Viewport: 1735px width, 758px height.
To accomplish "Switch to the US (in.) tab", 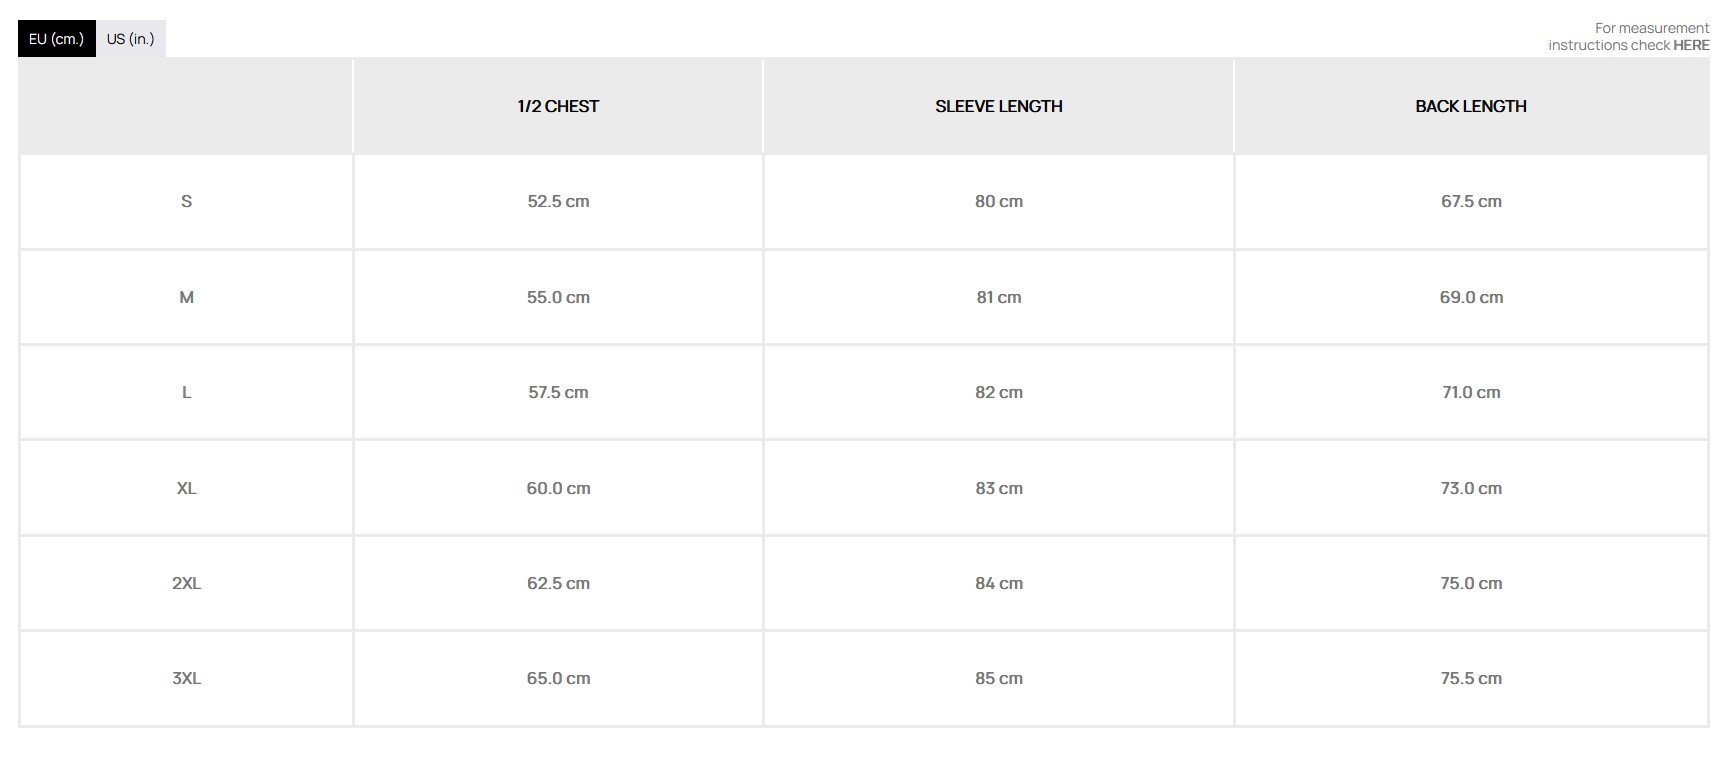I will (x=131, y=39).
